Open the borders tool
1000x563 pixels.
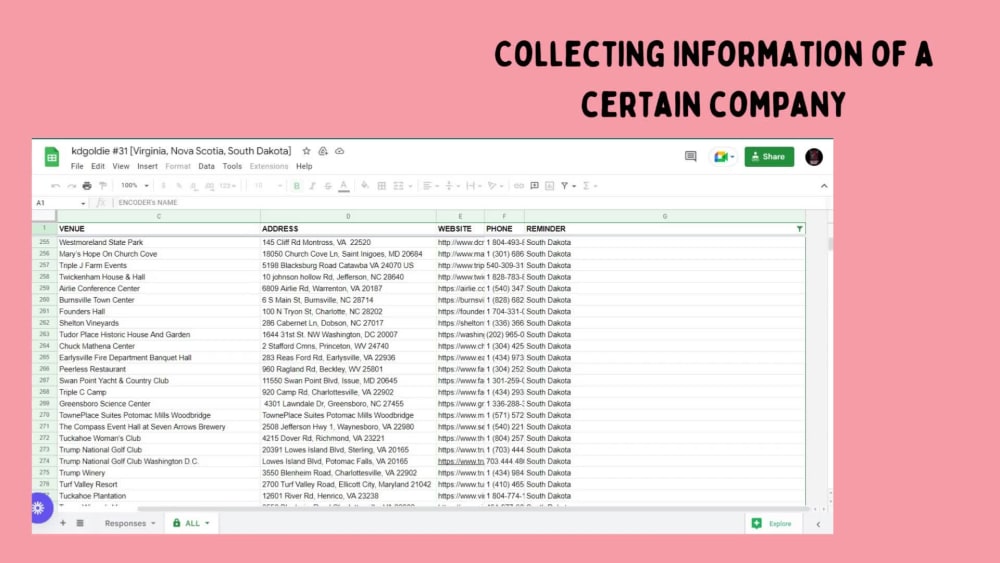coord(381,186)
